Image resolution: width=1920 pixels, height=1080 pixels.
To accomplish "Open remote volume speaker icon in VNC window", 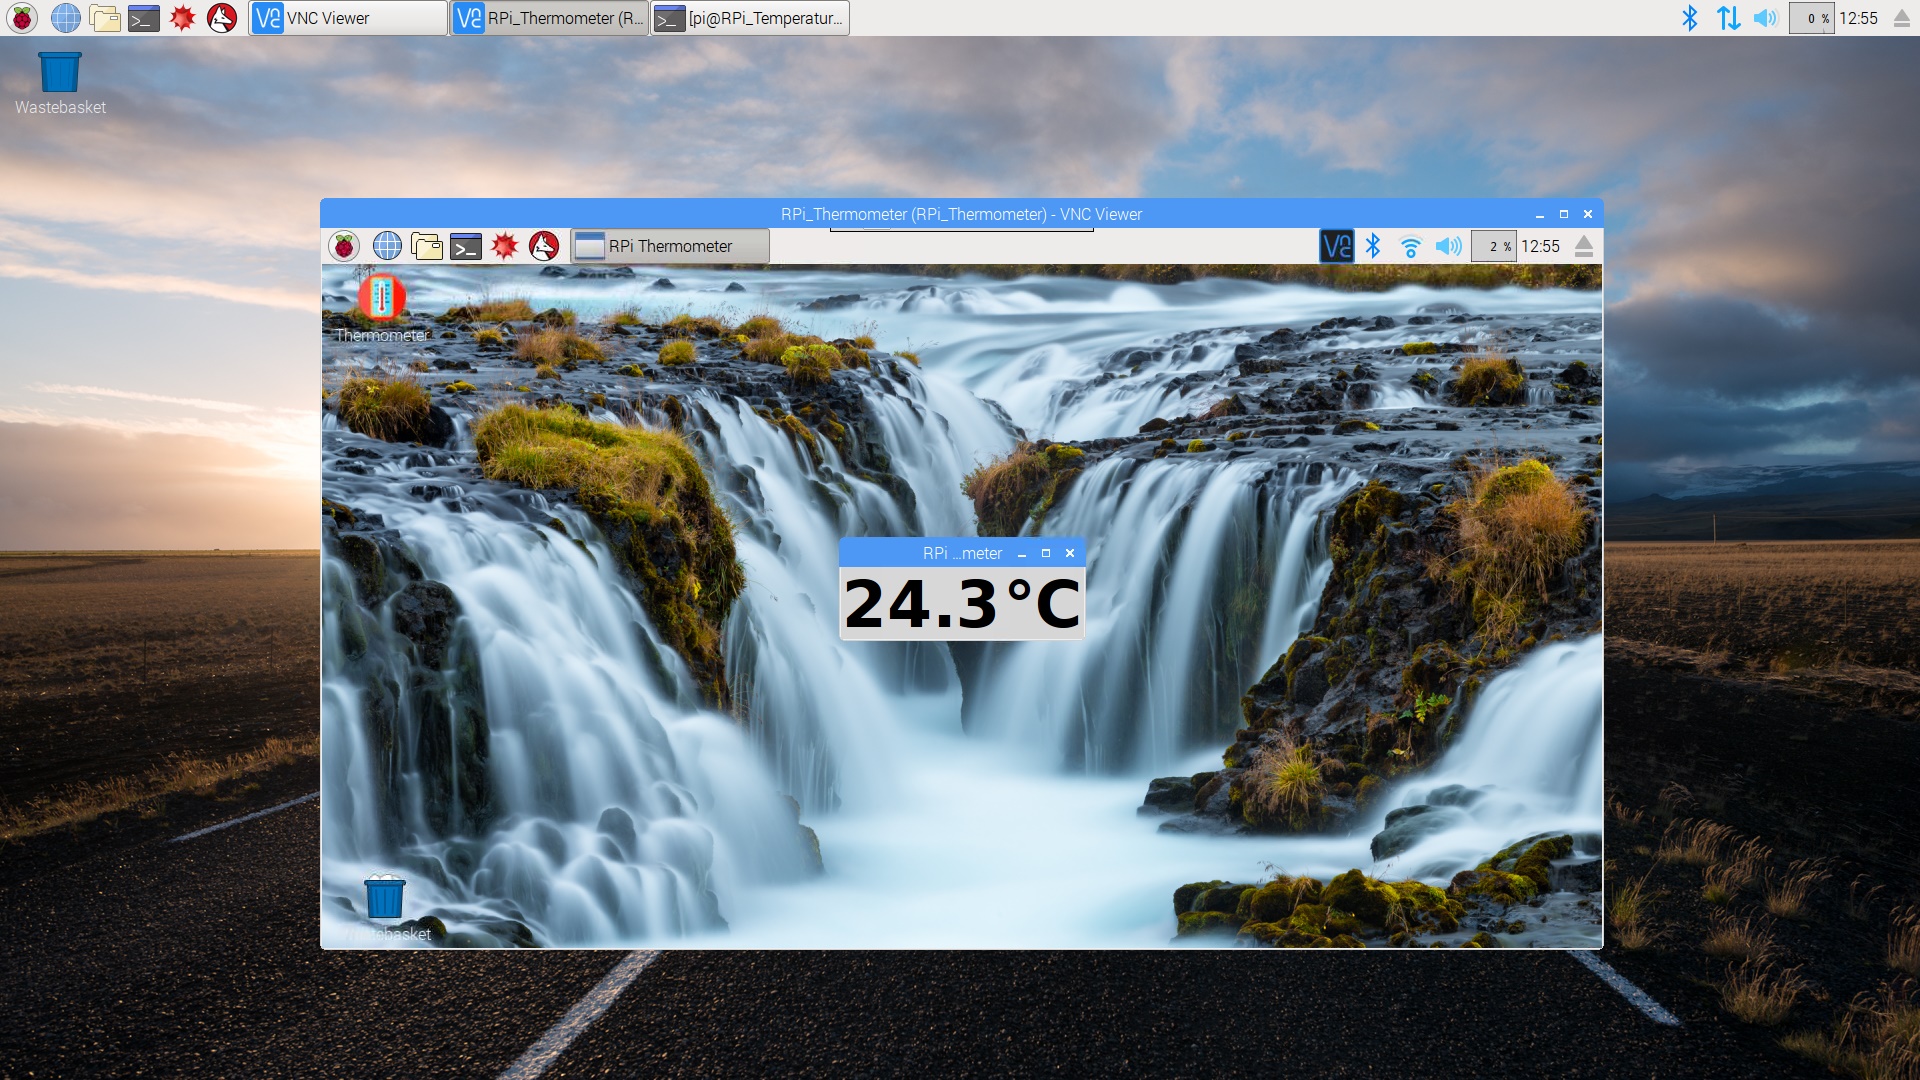I will [1448, 246].
